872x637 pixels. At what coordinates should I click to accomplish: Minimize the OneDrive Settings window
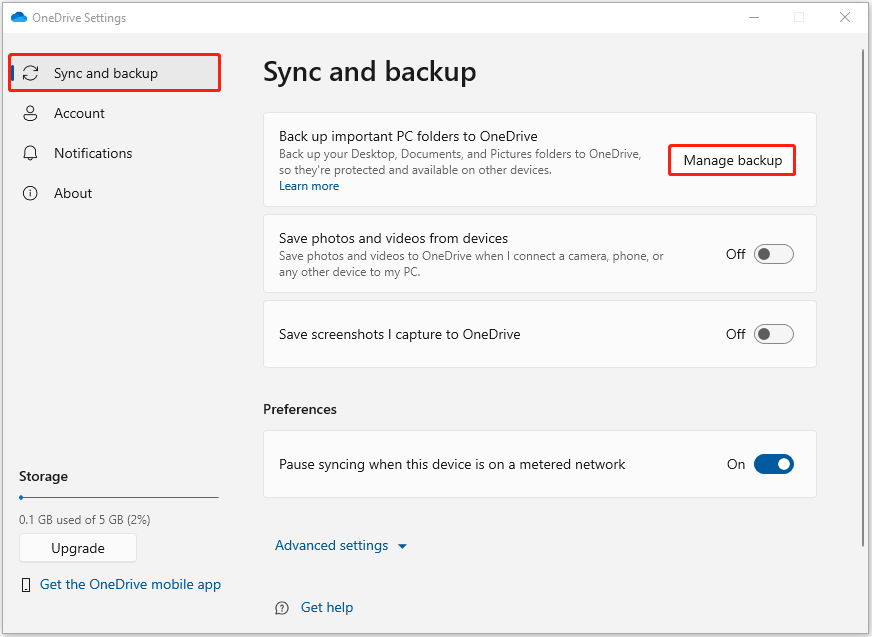754,17
